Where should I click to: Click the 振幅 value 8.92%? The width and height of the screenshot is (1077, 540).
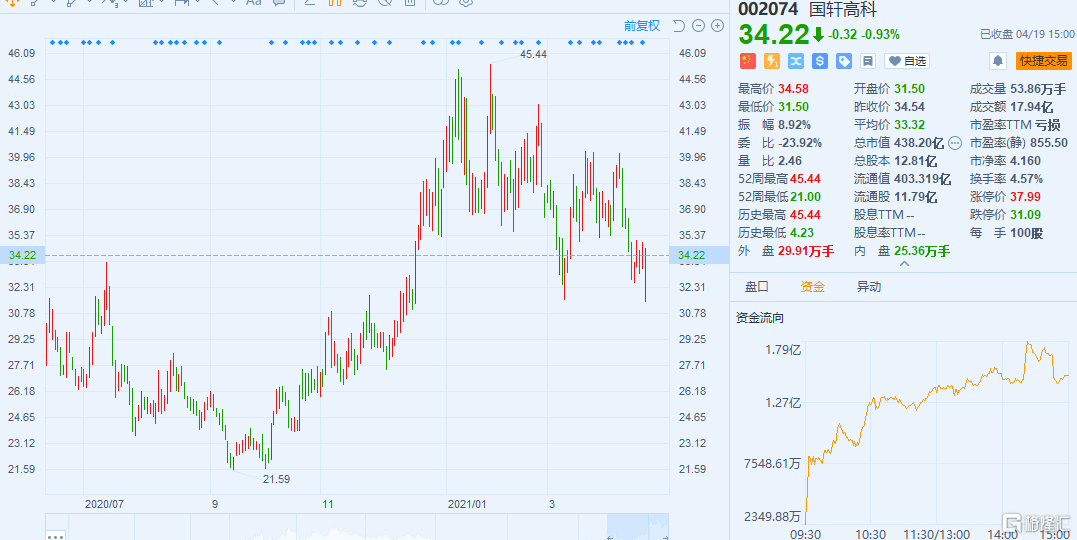tap(795, 124)
